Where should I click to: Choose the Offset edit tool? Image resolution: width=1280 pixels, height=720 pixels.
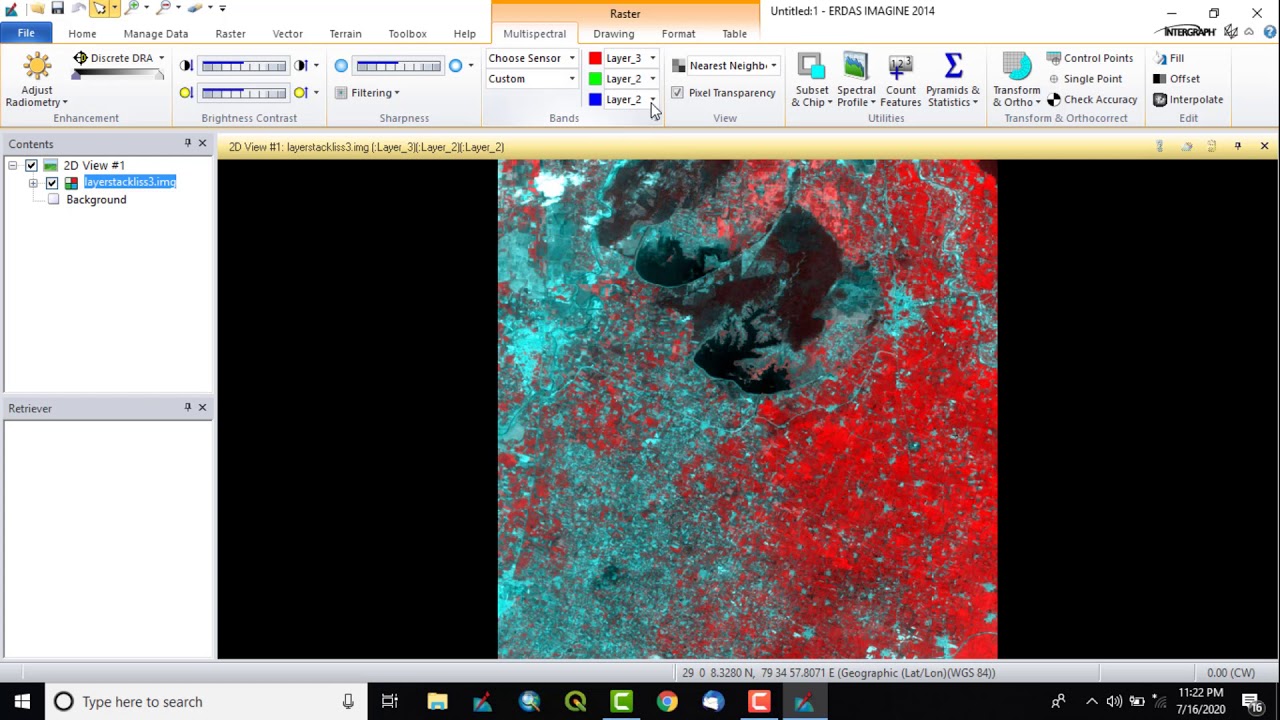click(x=1176, y=79)
